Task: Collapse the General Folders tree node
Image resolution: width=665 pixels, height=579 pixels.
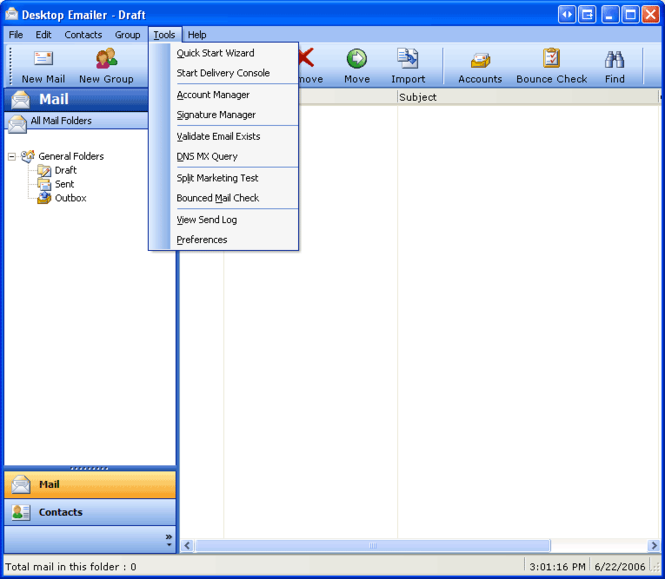Action: click(12, 157)
